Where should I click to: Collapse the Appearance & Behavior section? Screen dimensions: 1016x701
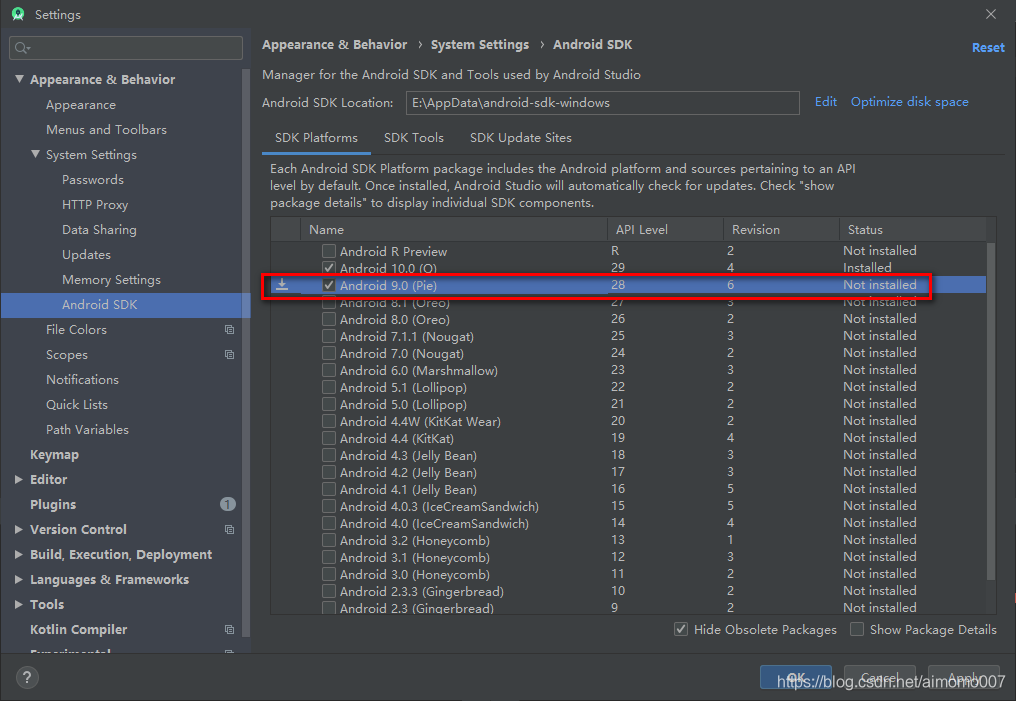pos(20,80)
